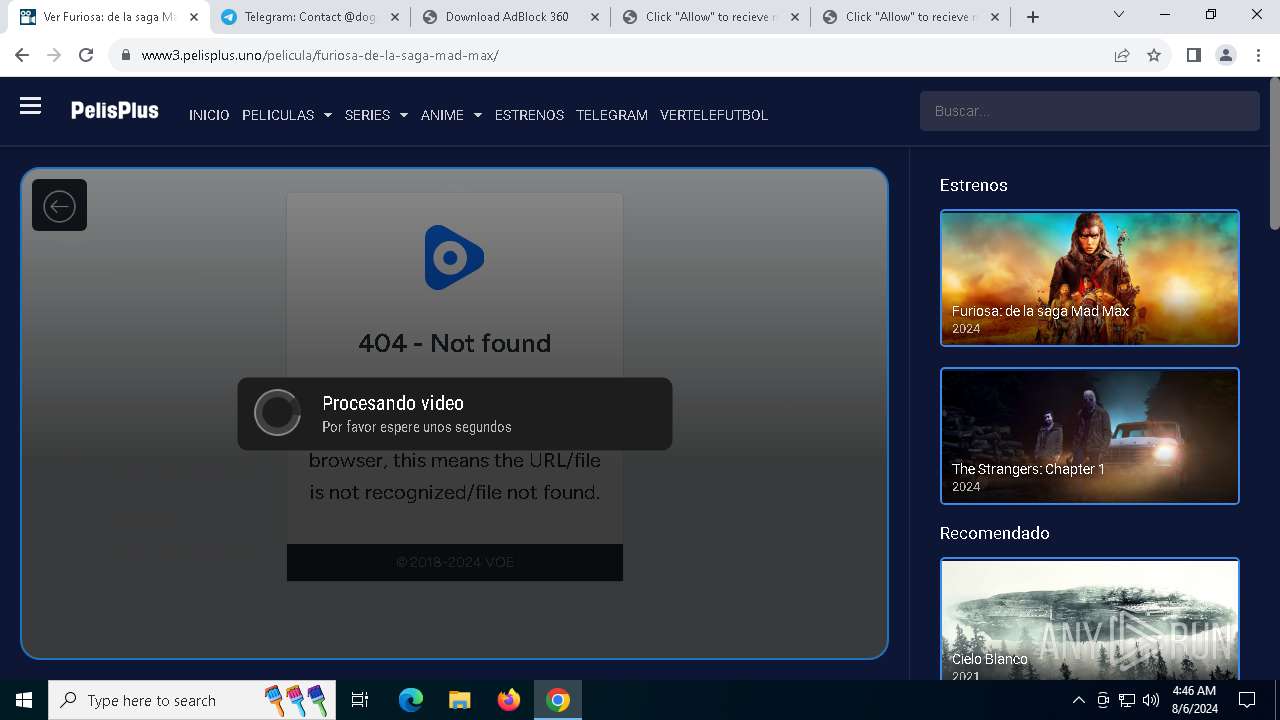Click the back arrow in video player
This screenshot has height=720, width=1280.
tap(59, 205)
